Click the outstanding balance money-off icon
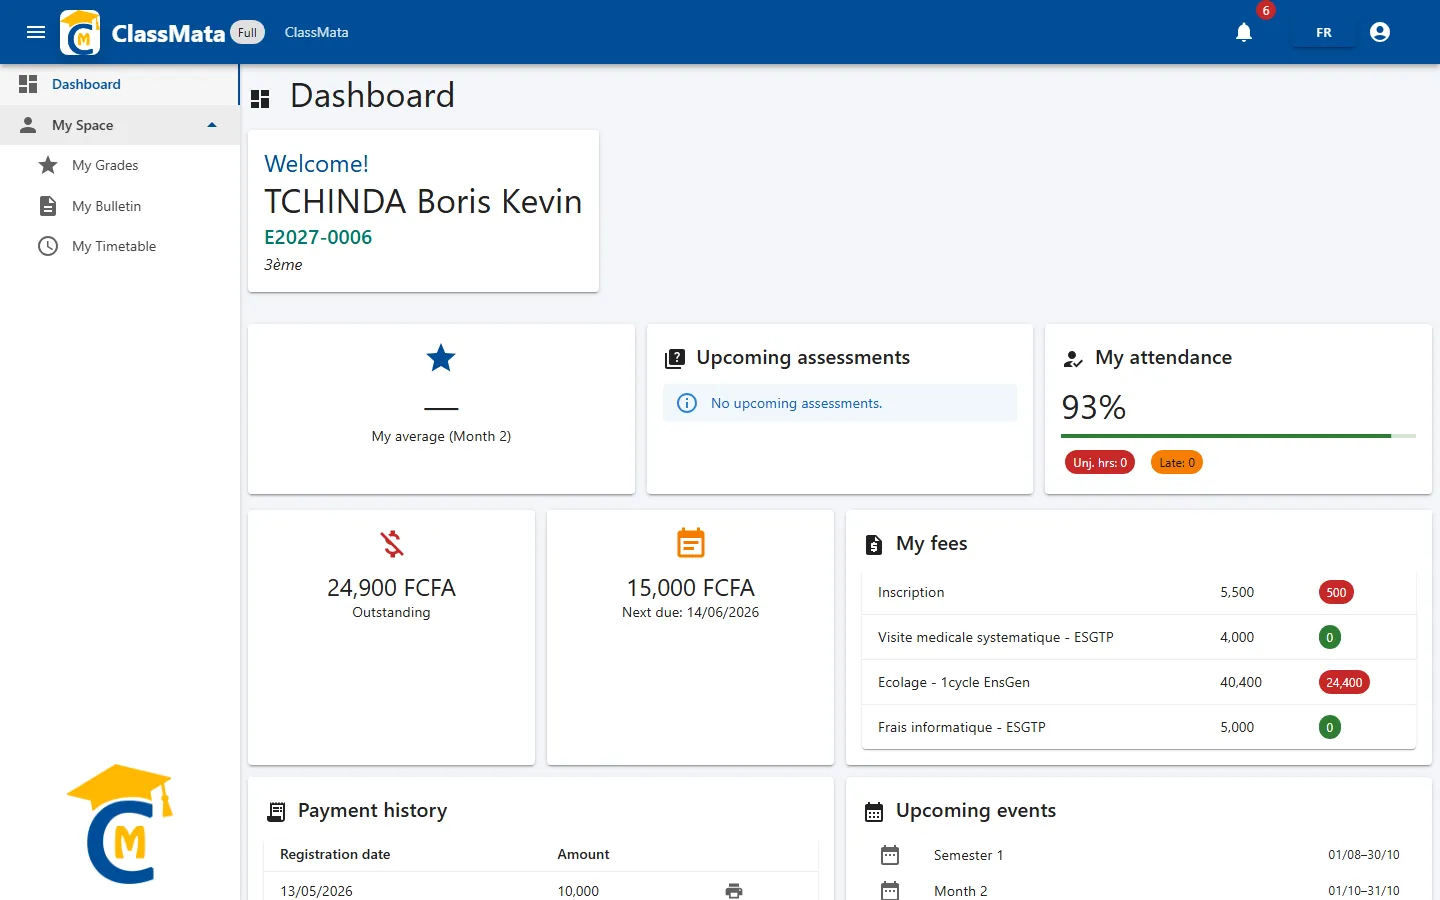 tap(392, 544)
